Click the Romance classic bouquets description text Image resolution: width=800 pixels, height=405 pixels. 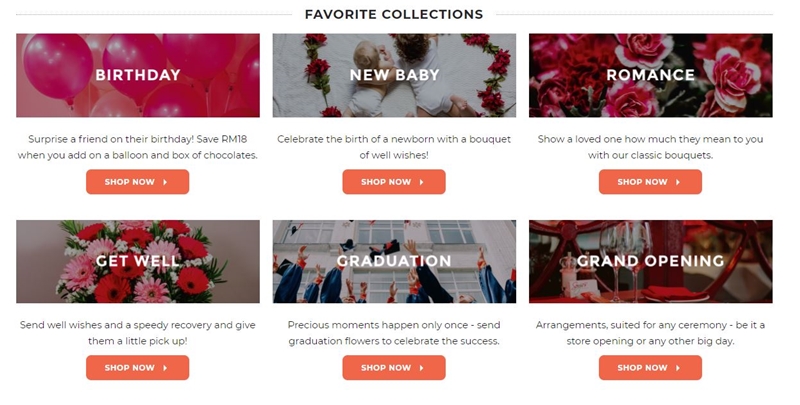point(650,147)
